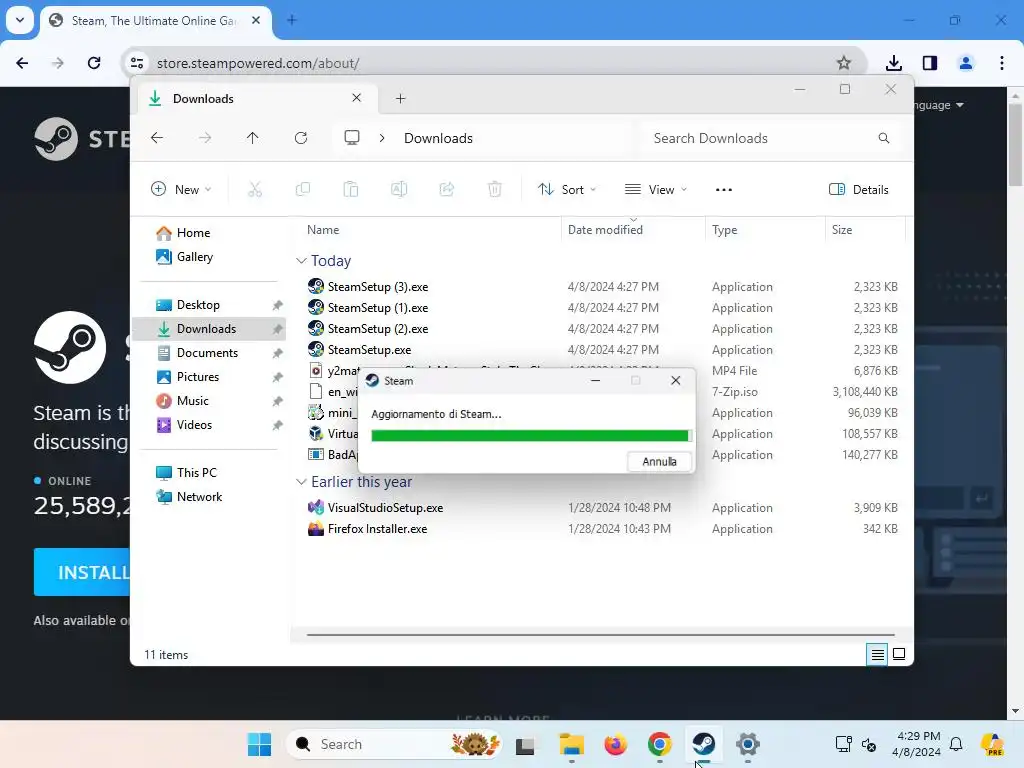The height and width of the screenshot is (768, 1024).
Task: Switch to details list view icon
Action: tap(878, 654)
